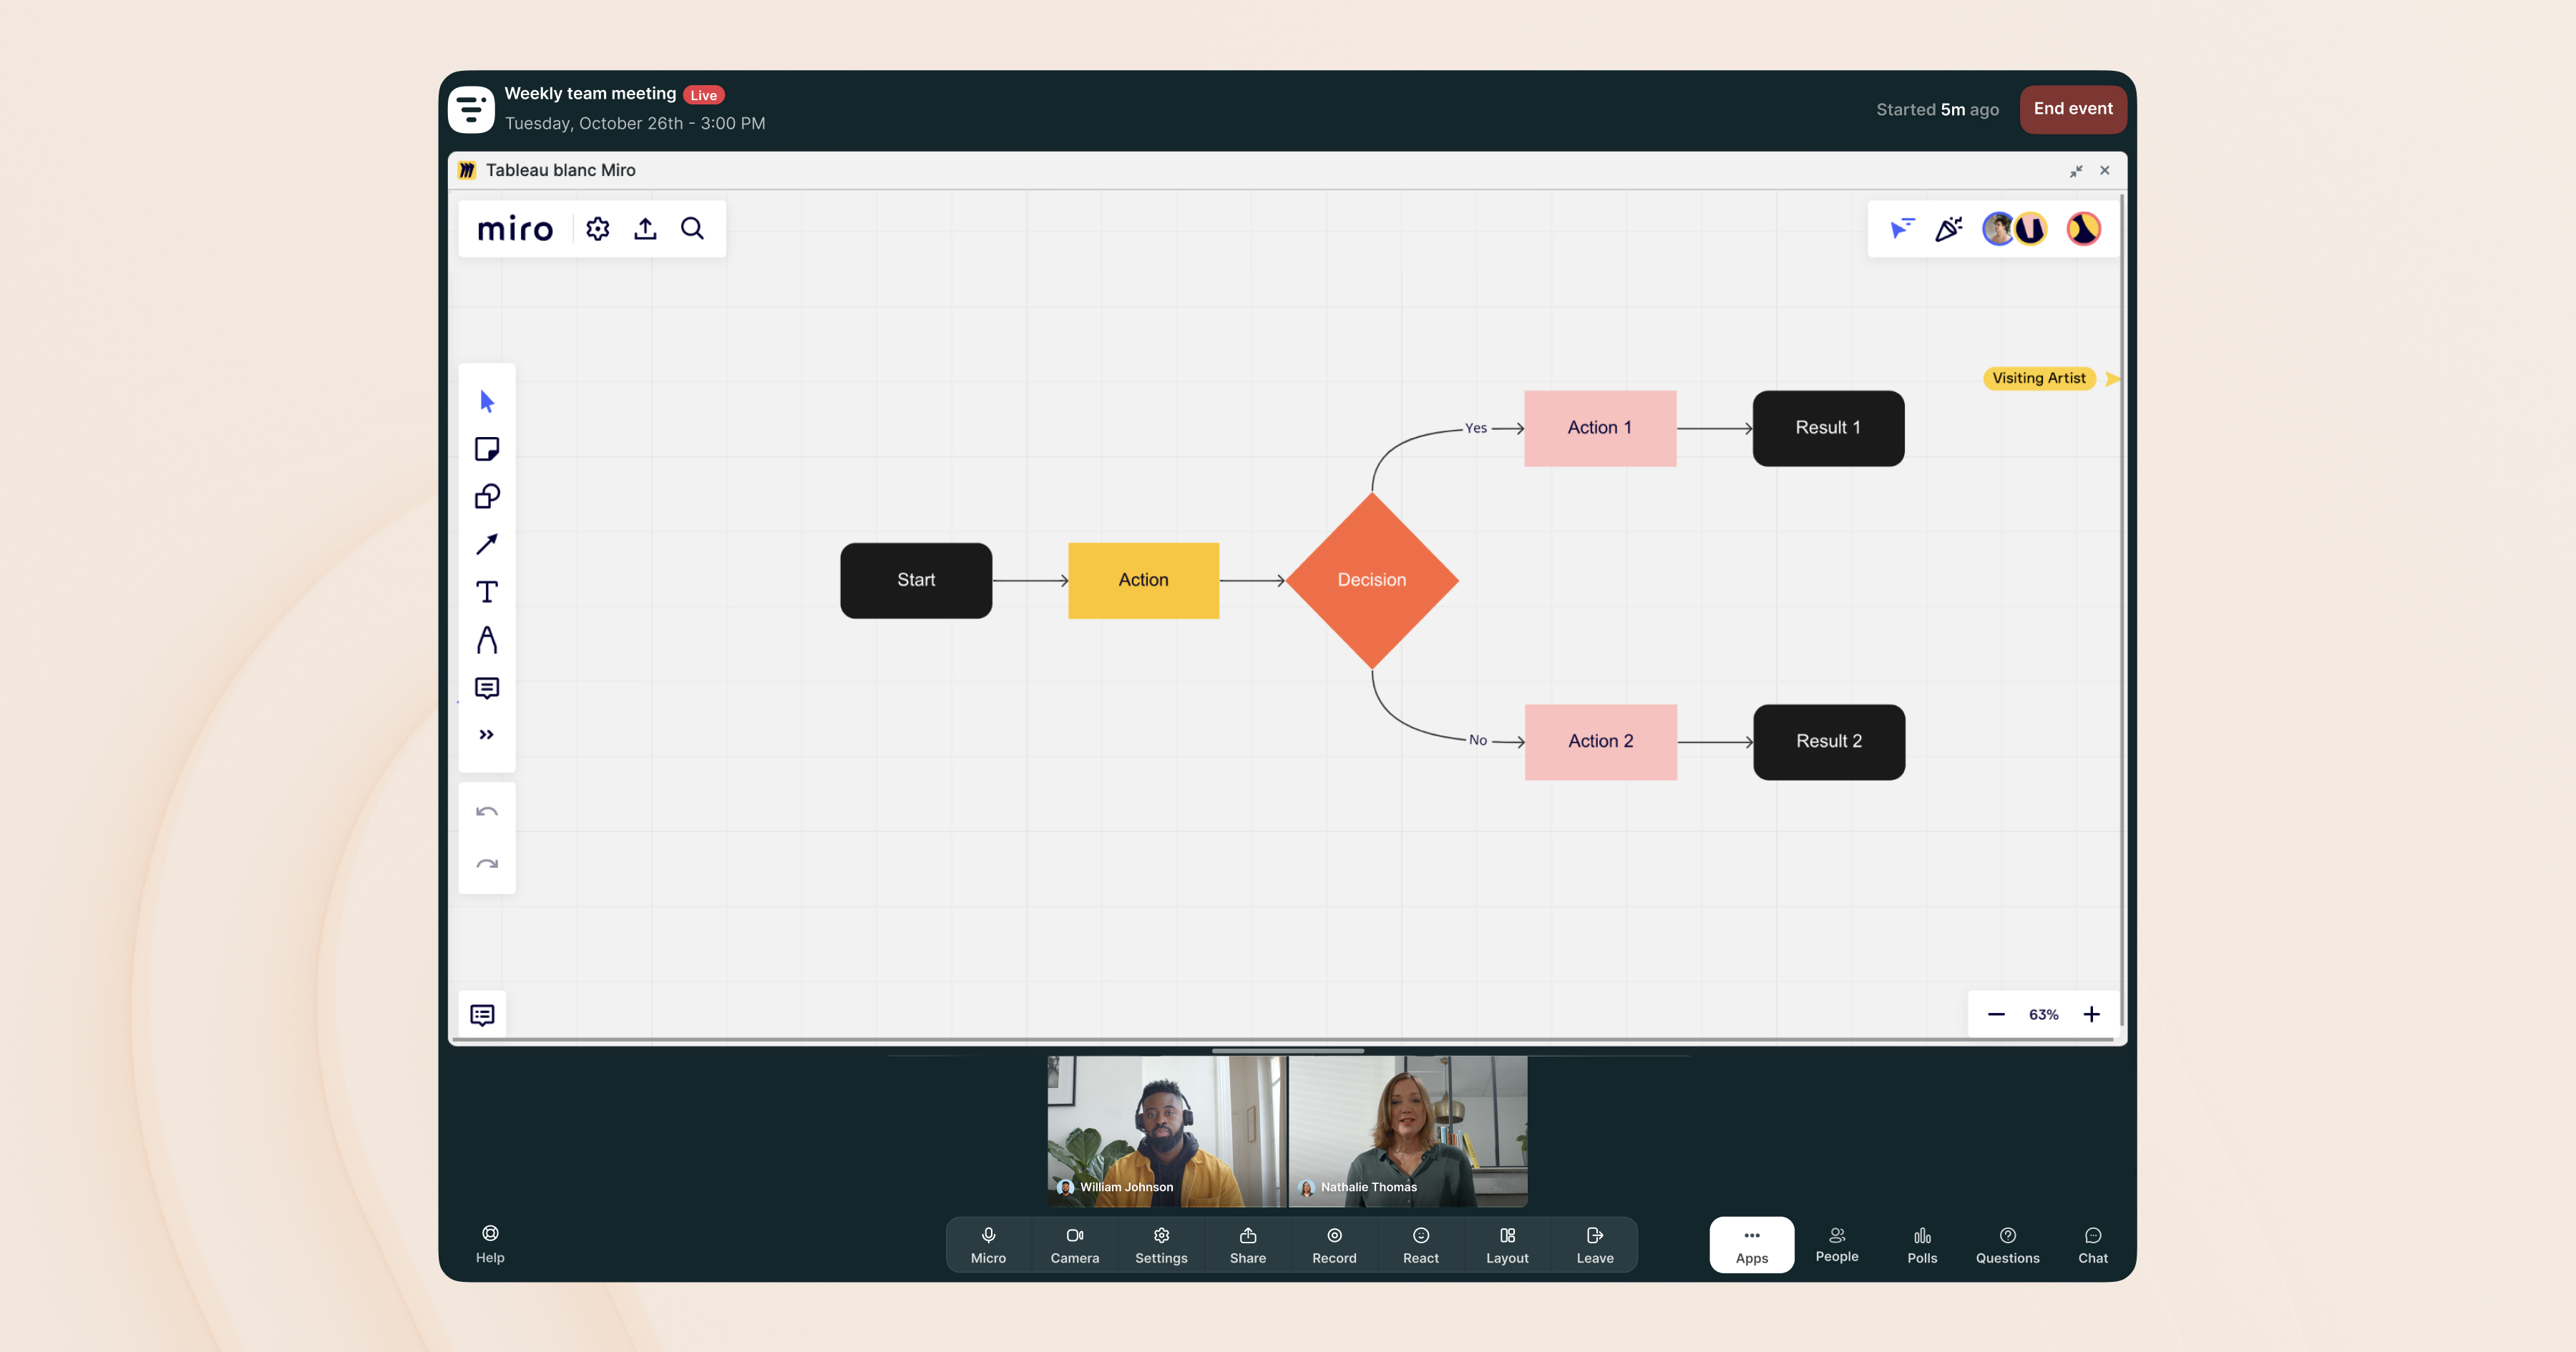This screenshot has height=1352, width=2576.
Task: Toggle the Camera on or off
Action: tap(1074, 1245)
